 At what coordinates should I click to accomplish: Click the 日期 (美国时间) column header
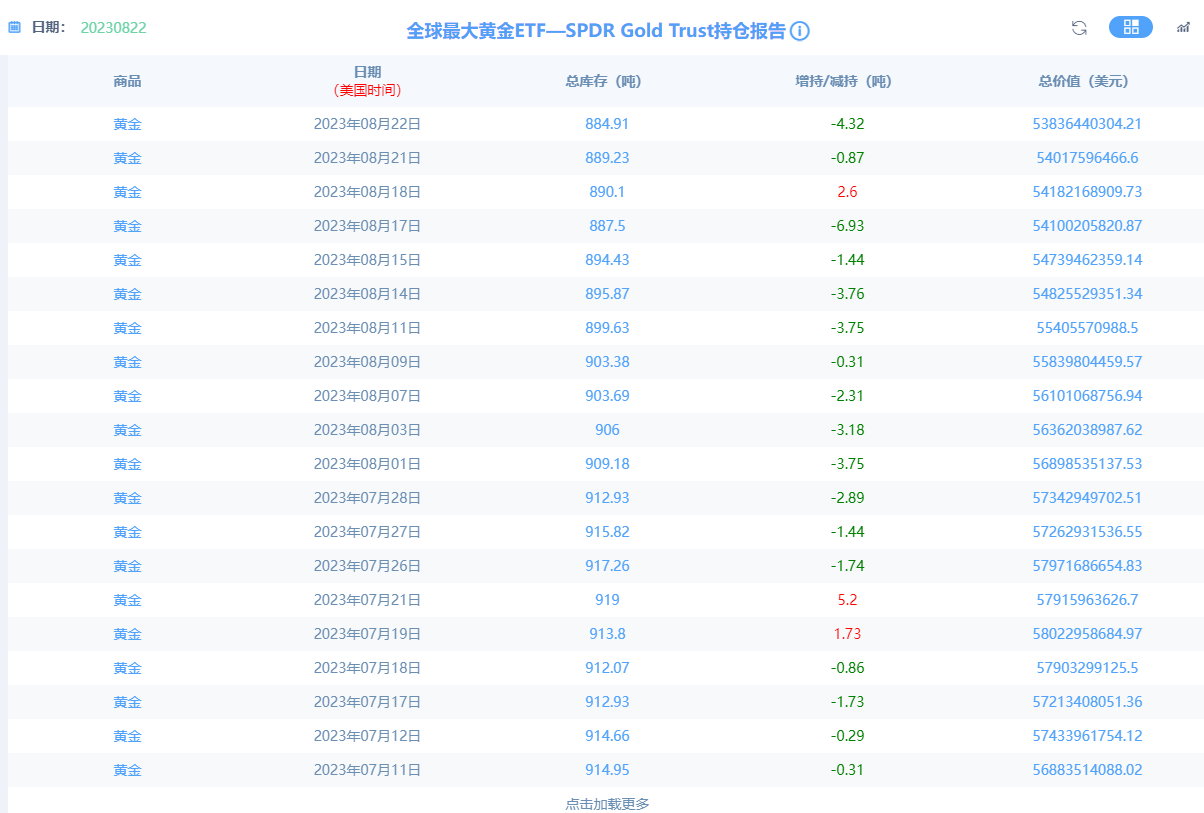(367, 81)
